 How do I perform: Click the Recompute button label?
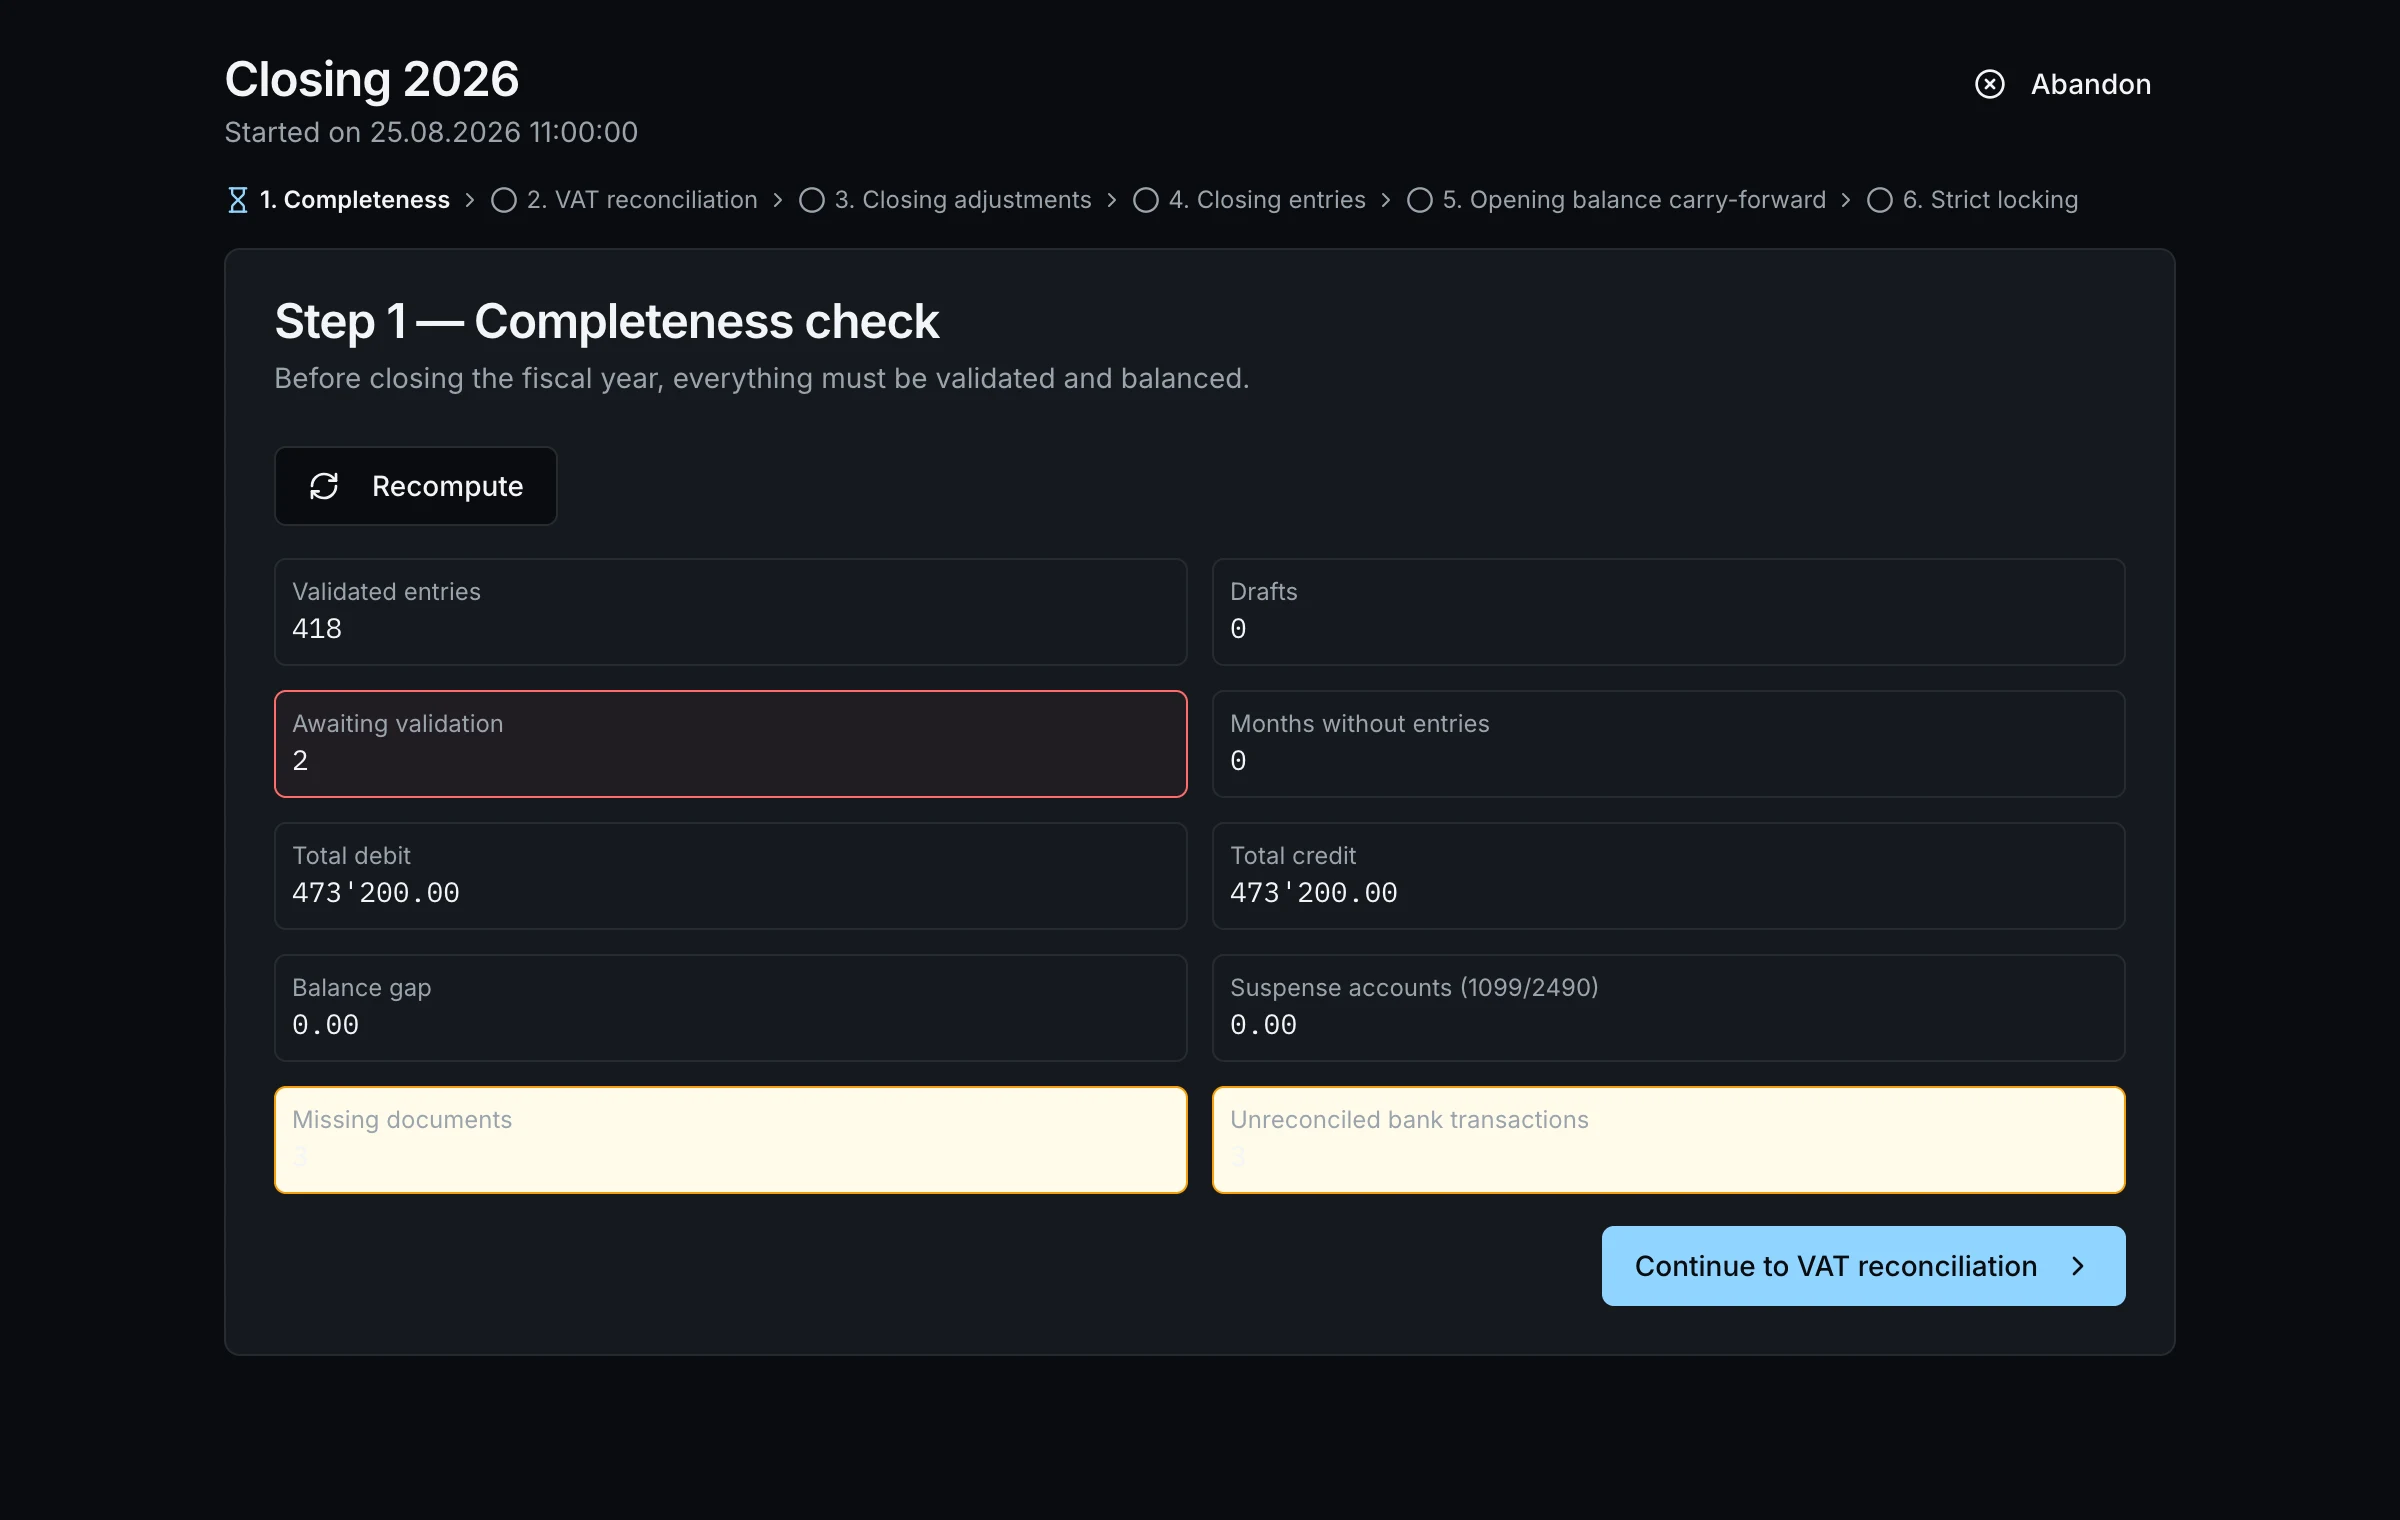click(447, 486)
